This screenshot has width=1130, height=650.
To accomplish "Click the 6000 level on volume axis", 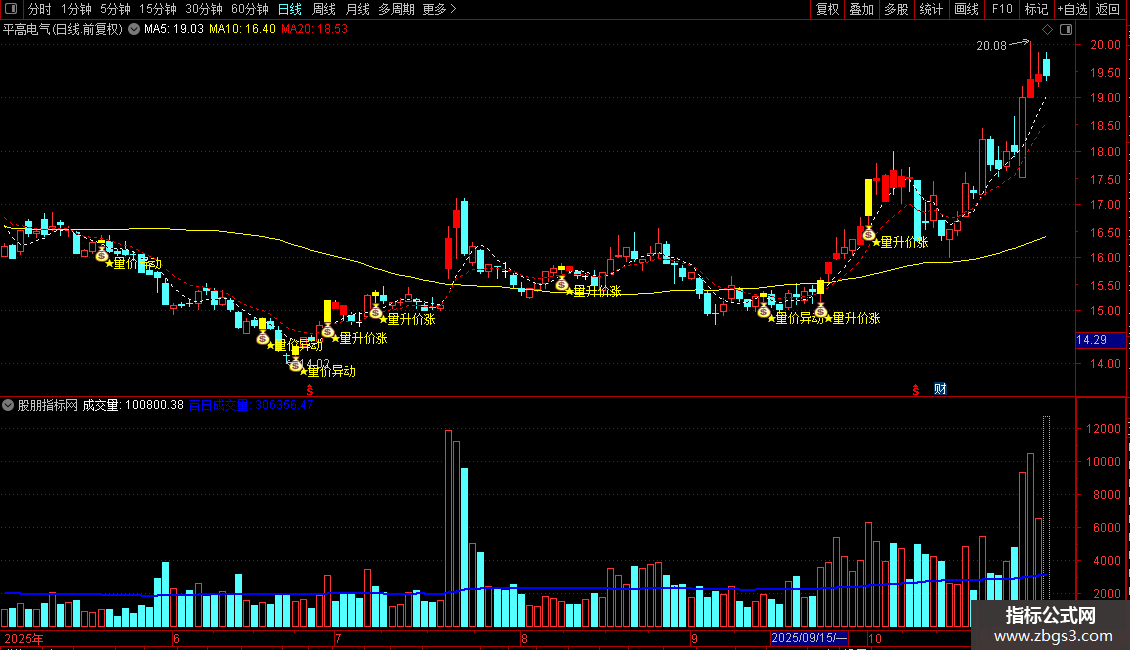I will [1106, 527].
